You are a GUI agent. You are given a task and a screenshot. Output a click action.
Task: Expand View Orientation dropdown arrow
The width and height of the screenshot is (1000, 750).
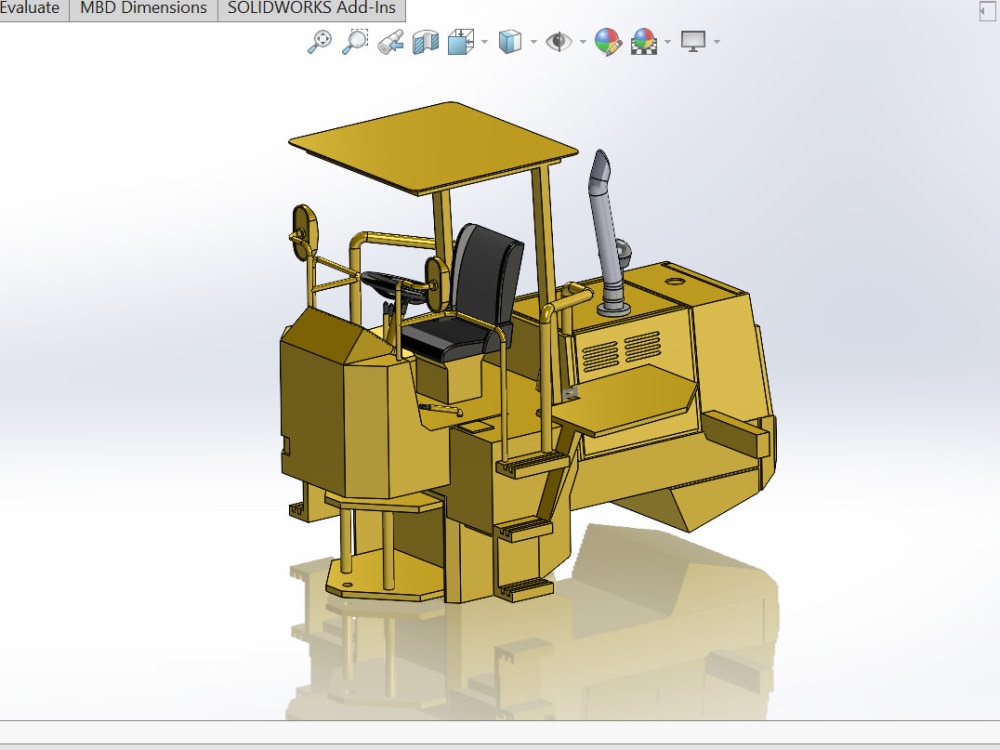(x=485, y=42)
